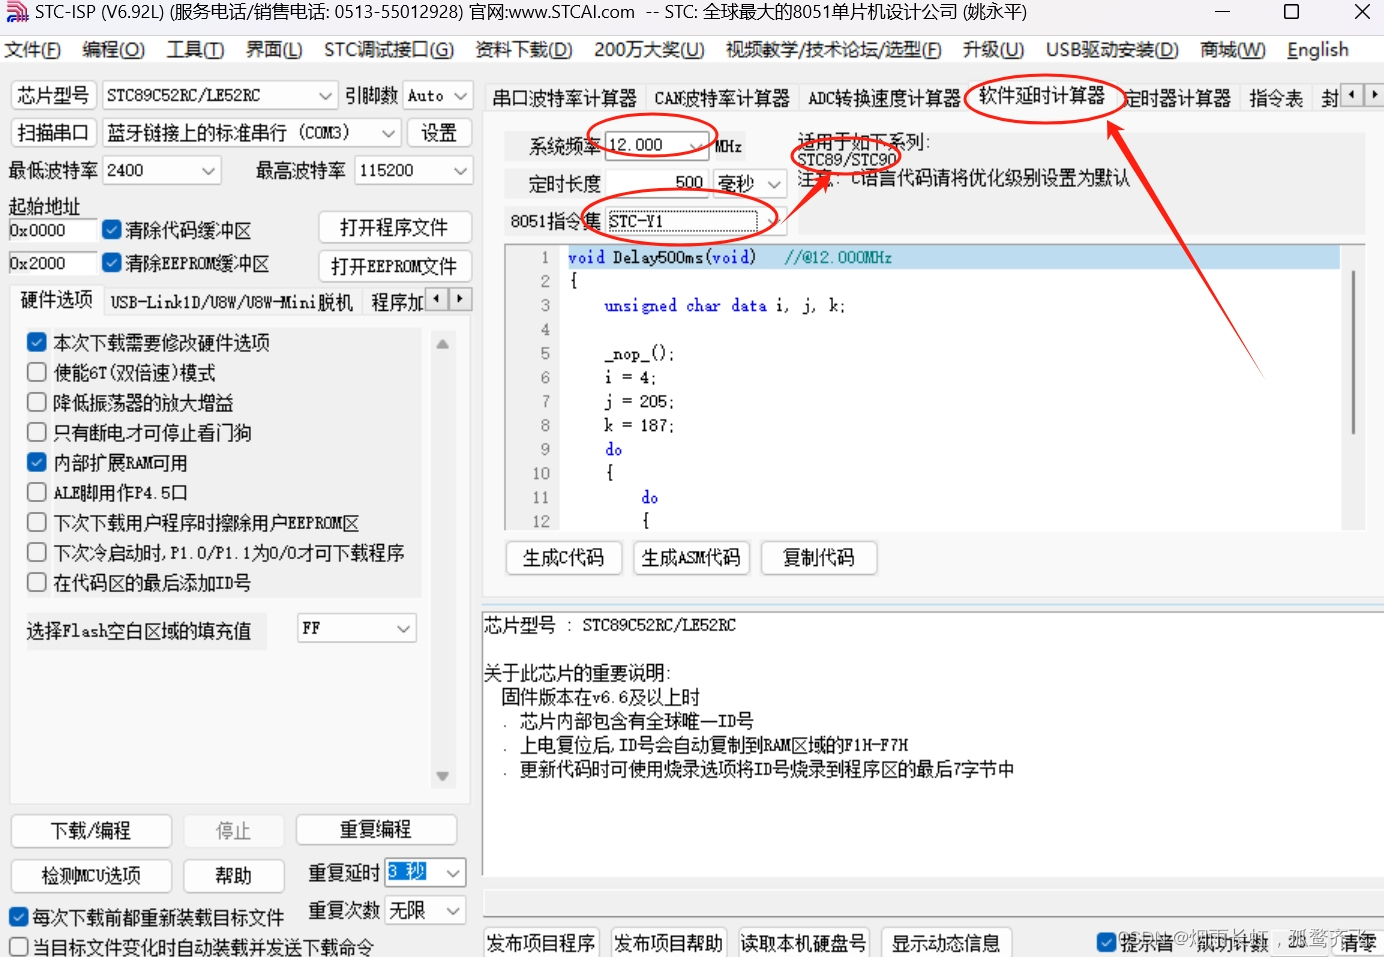Screen dimensions: 1384x957
Task: Toggle 本次下载需要修改硬件选项 checkbox
Action: 37,342
